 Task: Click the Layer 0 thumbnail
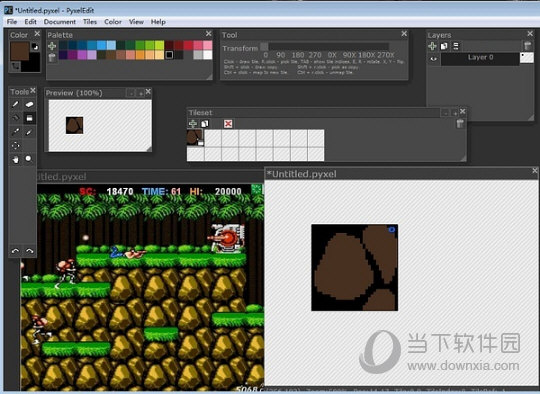527,58
